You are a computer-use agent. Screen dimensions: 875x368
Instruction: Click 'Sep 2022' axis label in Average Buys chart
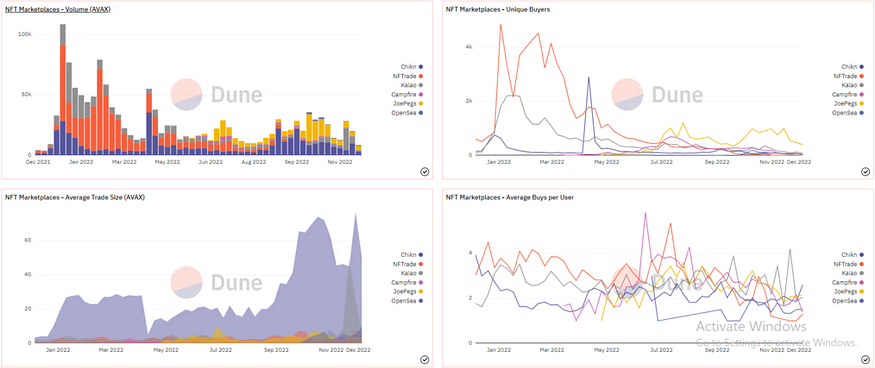pos(717,350)
